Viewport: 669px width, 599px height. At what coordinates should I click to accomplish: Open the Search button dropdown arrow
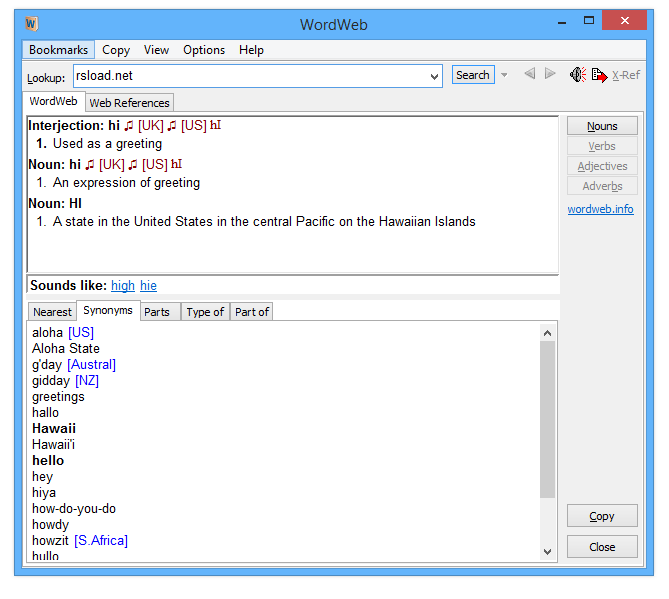pyautogui.click(x=505, y=75)
